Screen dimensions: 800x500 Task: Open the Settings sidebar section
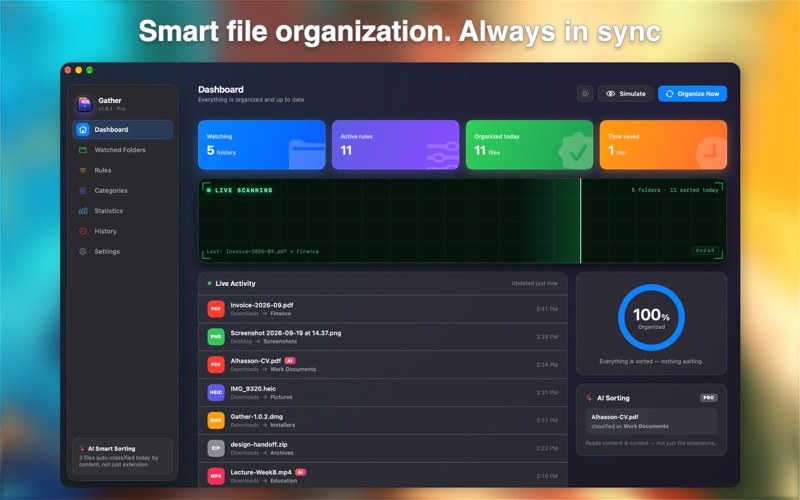(x=122, y=252)
